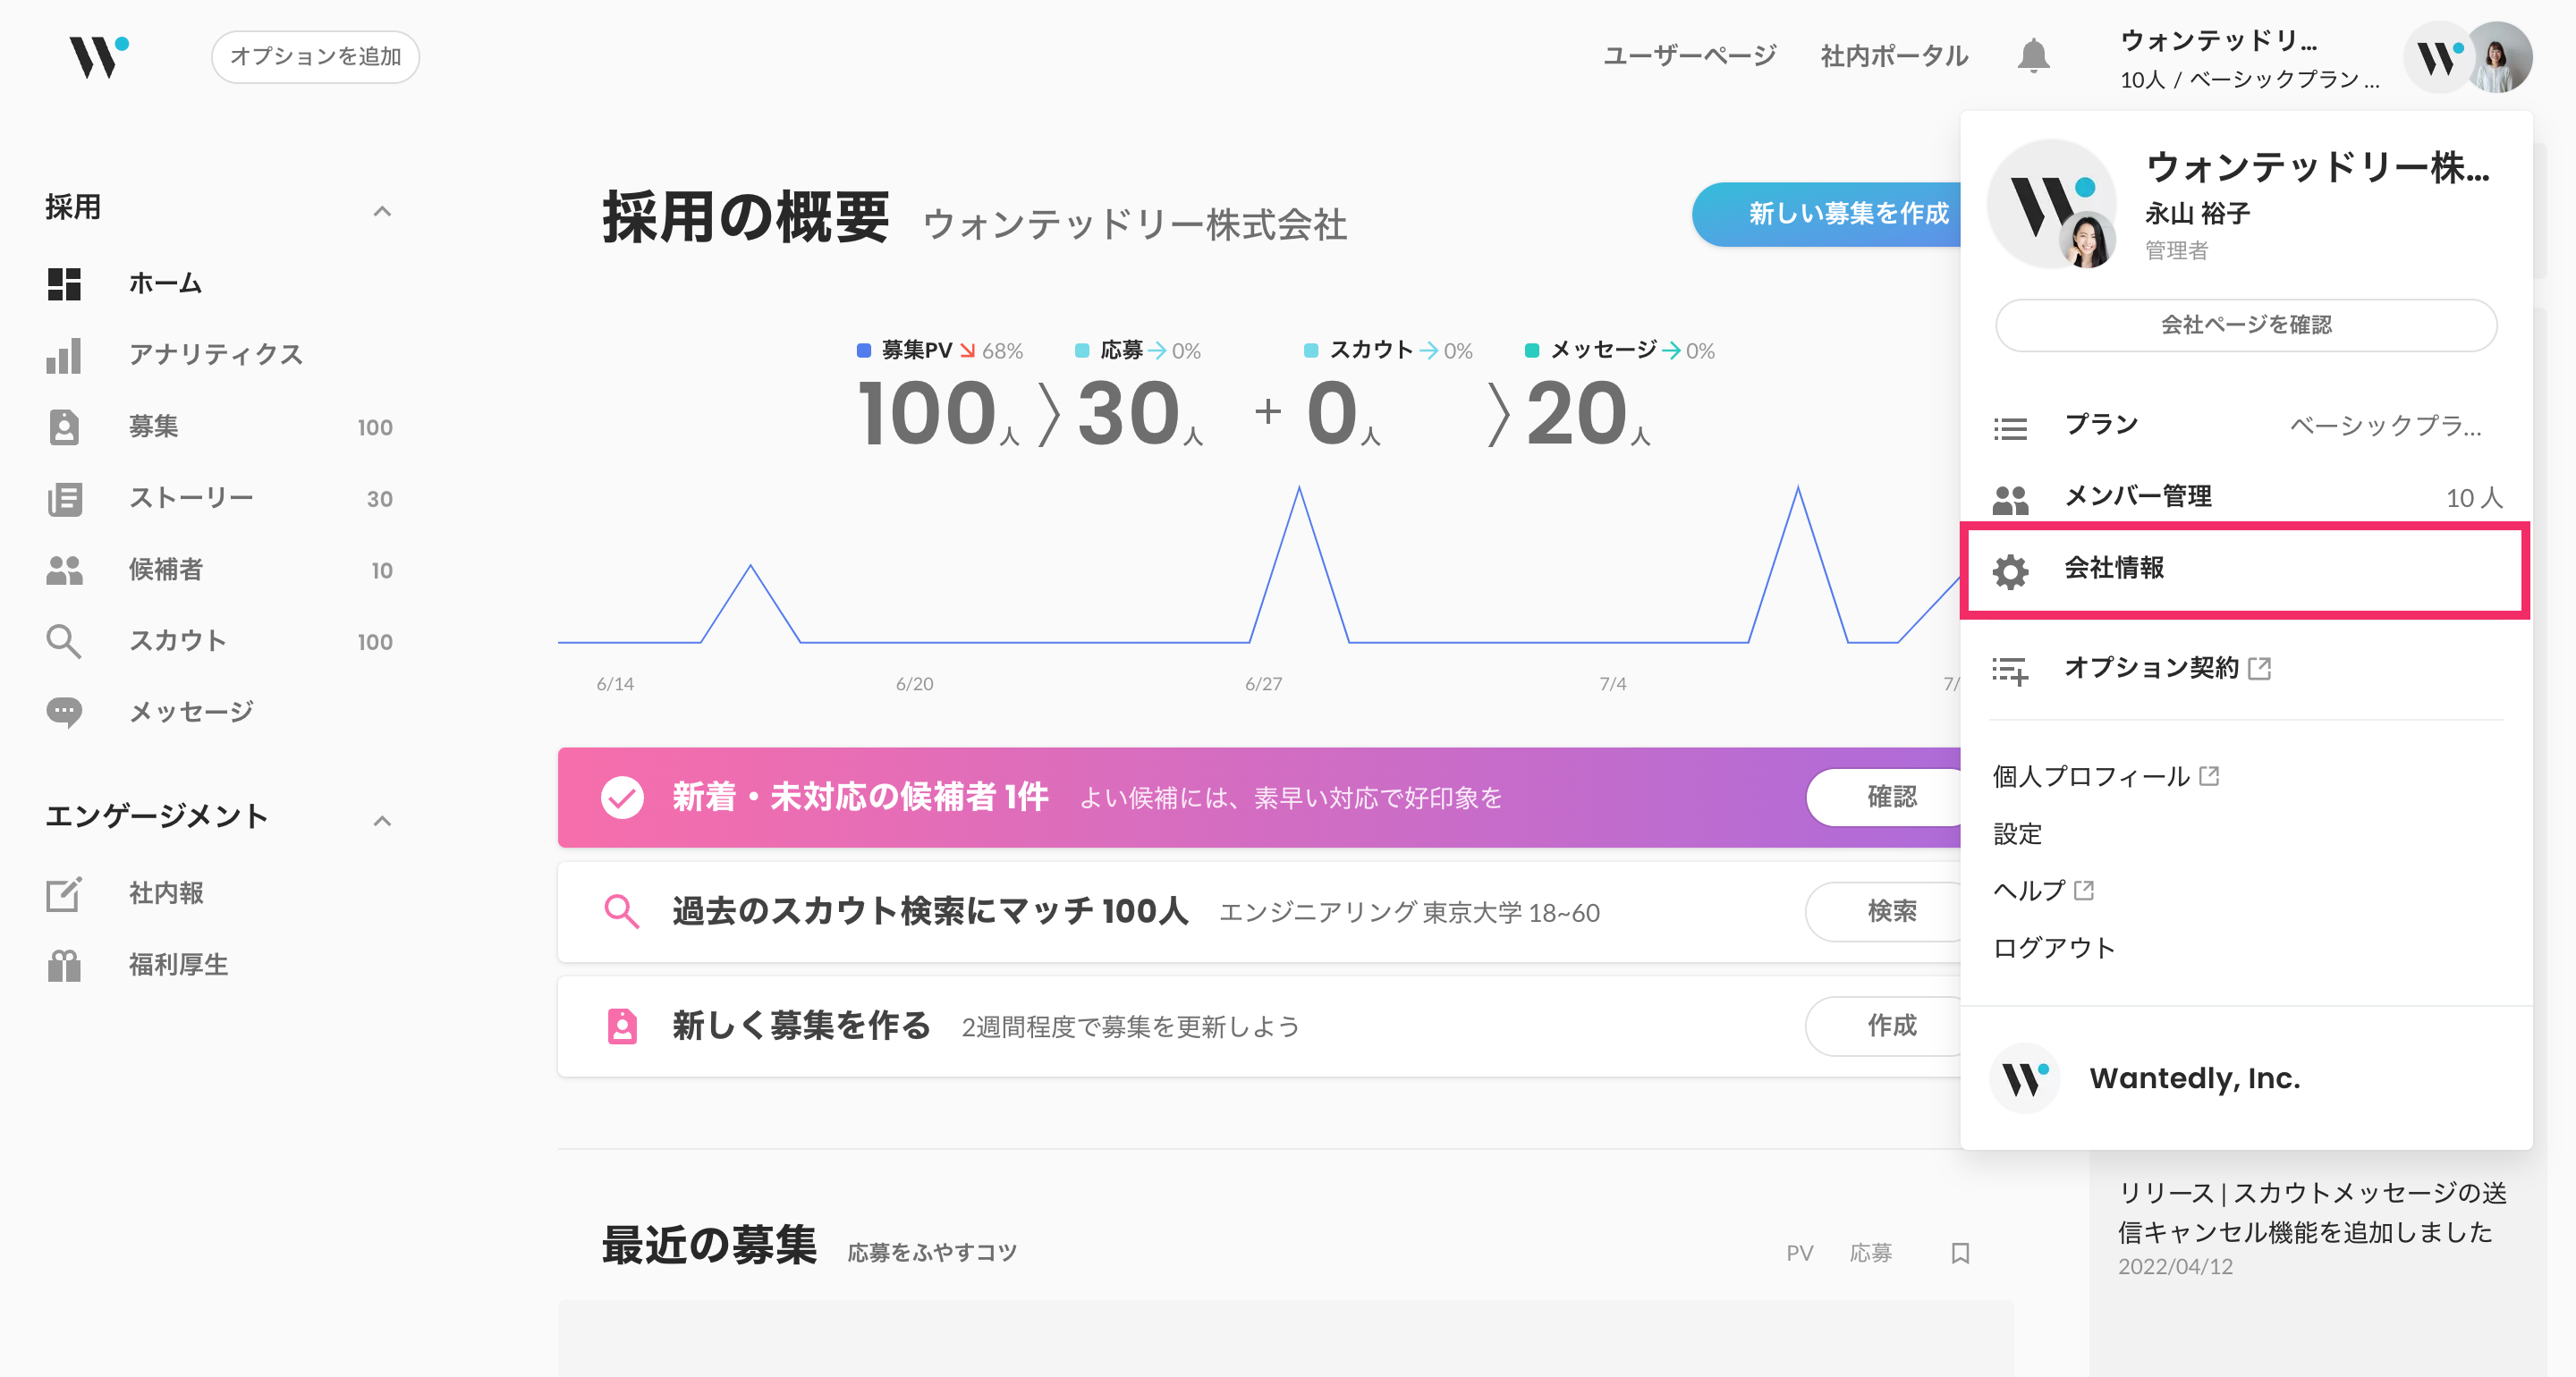
Task: Collapse the 採用 sidebar section
Action: click(382, 210)
